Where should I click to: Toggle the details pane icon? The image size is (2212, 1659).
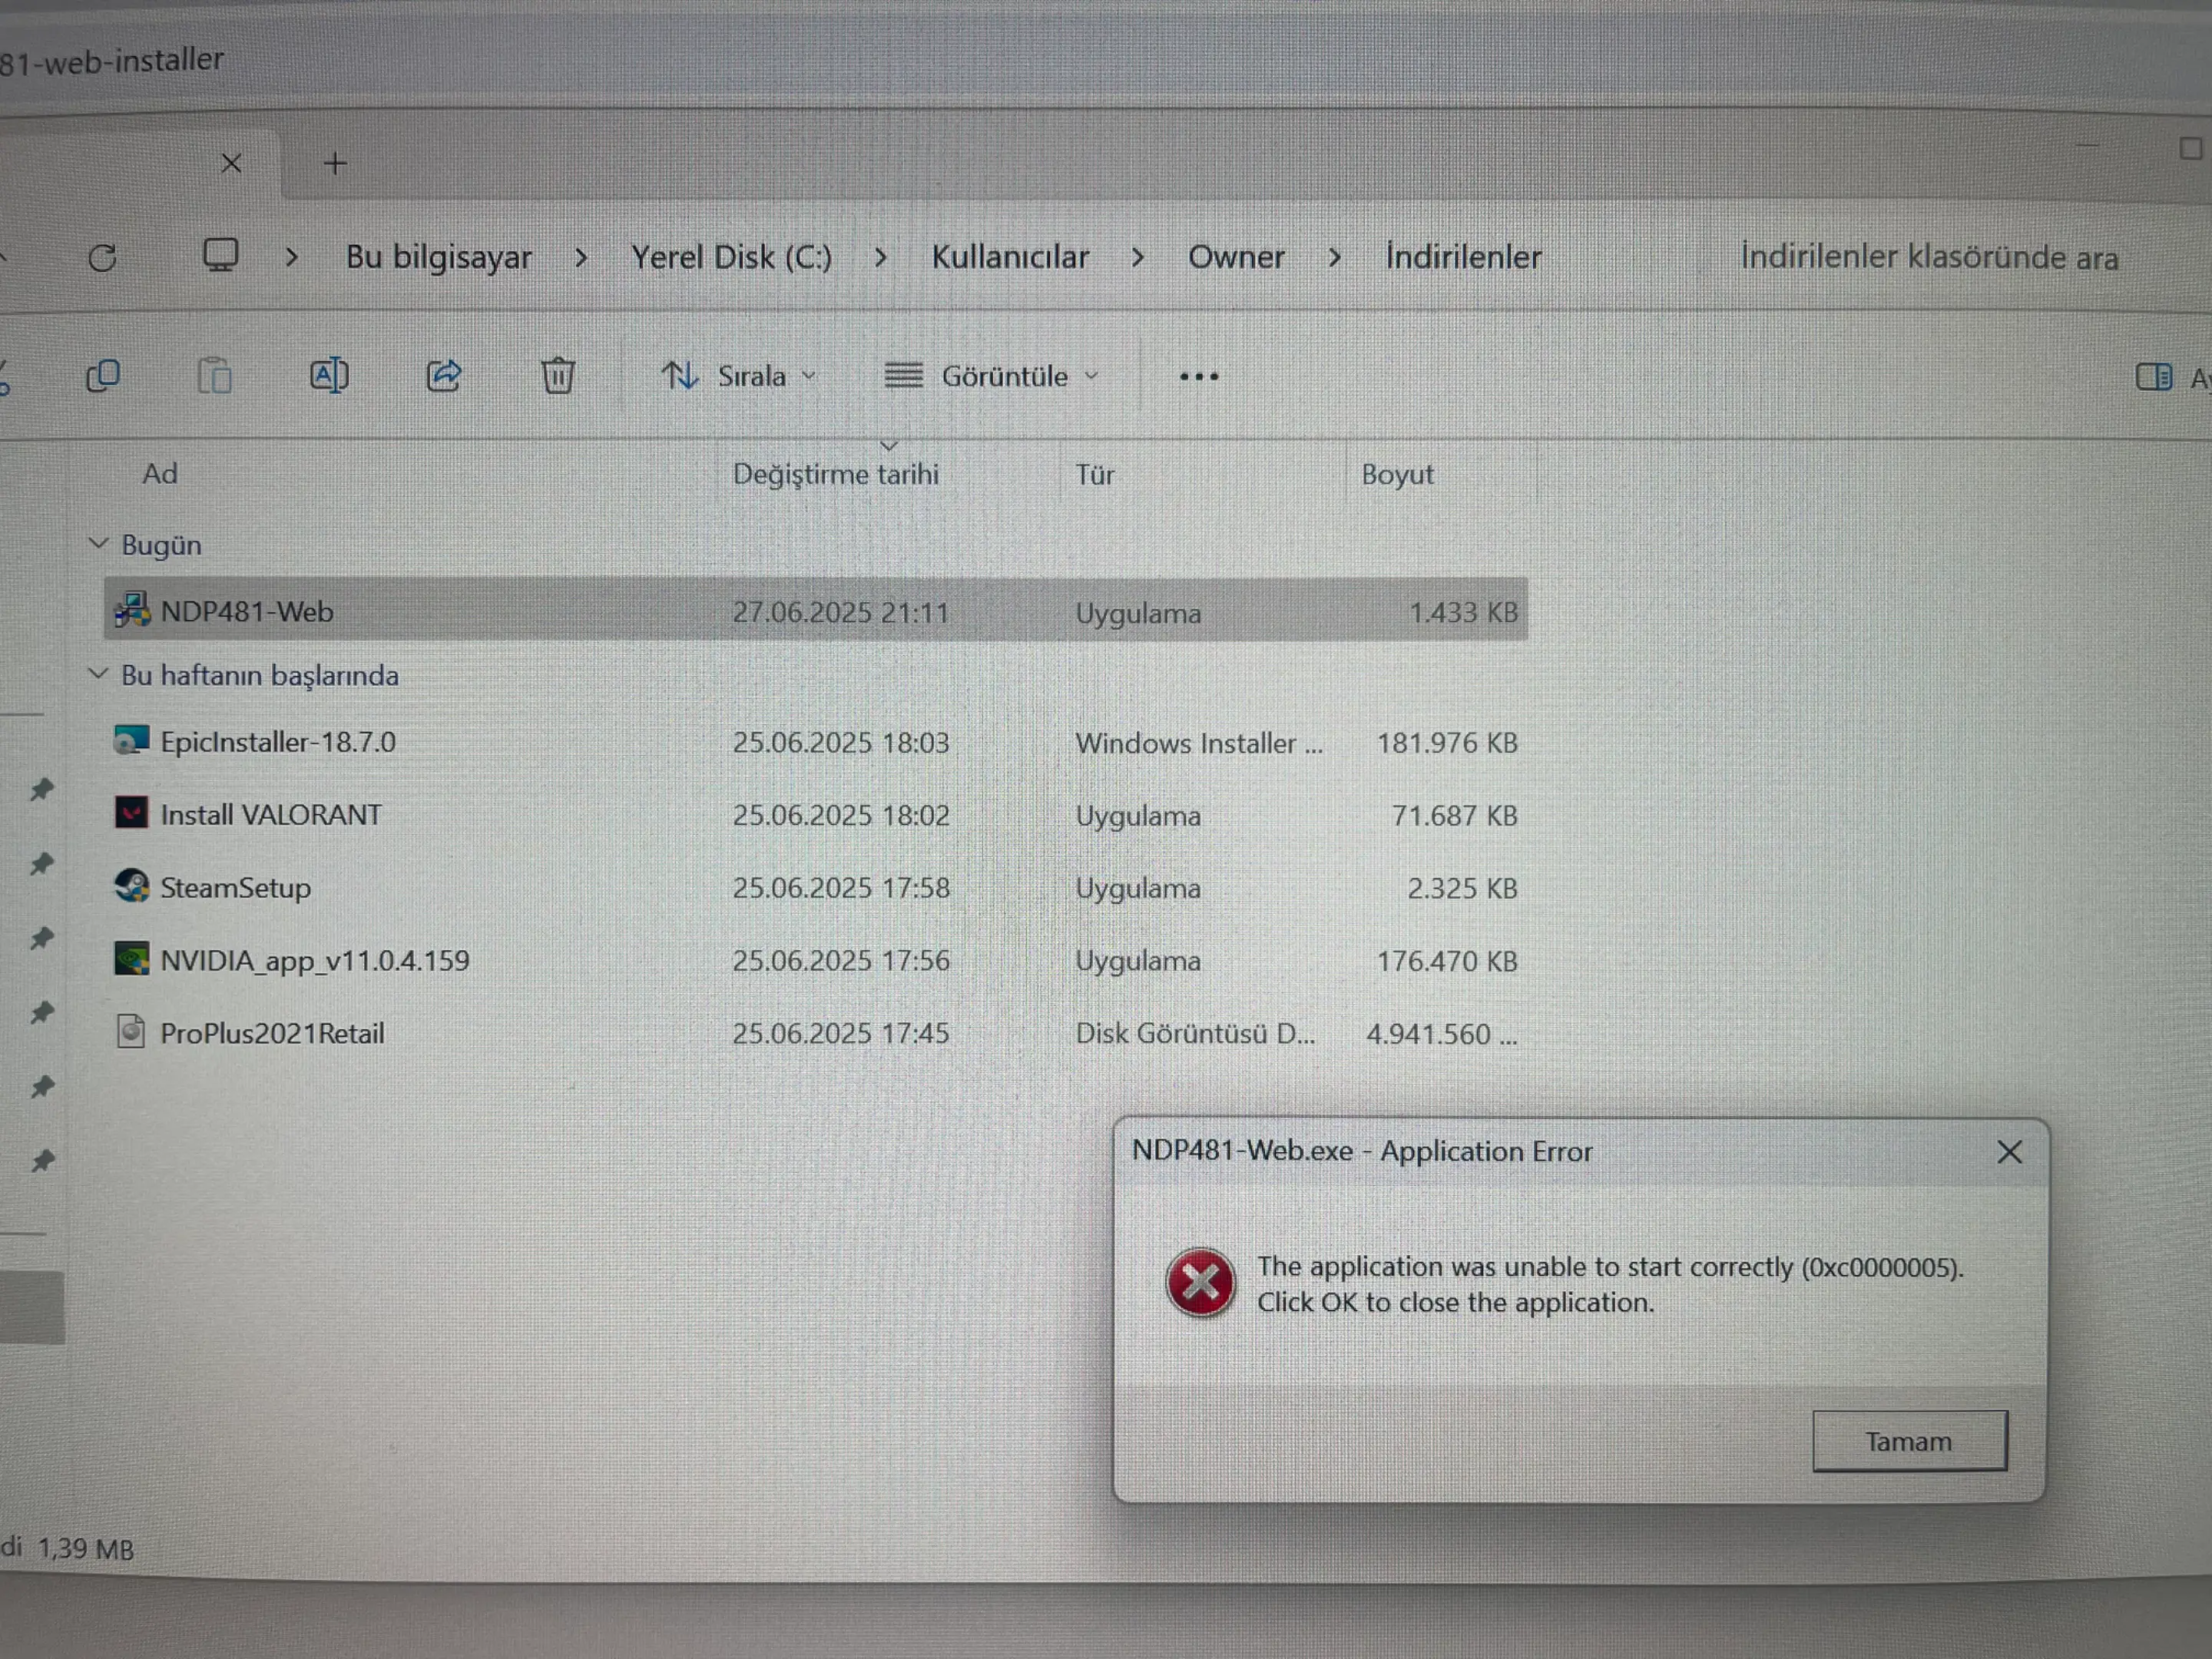pos(2153,377)
